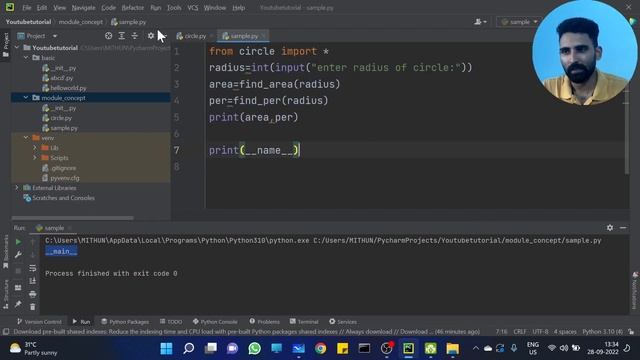Click module_concept in the breadcrumb bar
The width and height of the screenshot is (640, 360).
[81, 22]
